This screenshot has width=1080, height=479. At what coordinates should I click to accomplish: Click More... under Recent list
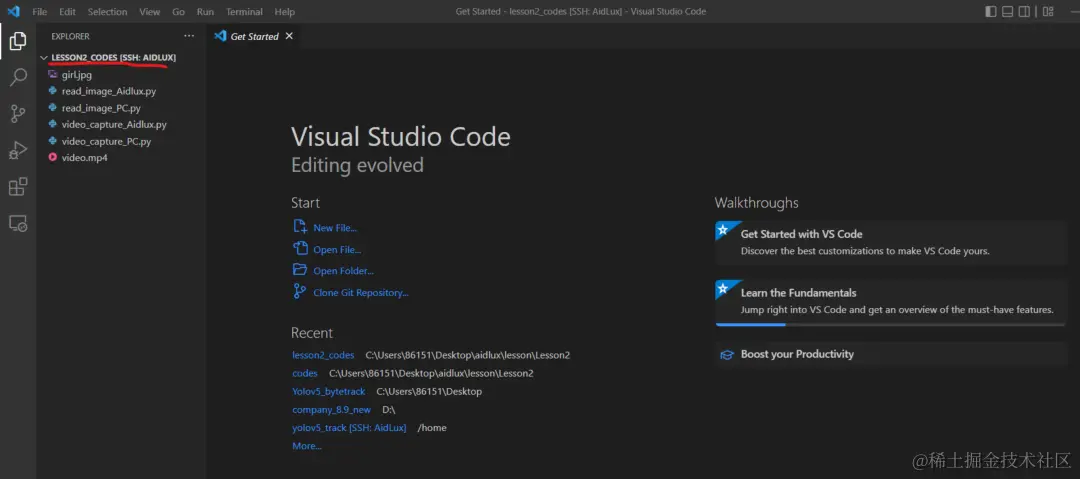307,446
